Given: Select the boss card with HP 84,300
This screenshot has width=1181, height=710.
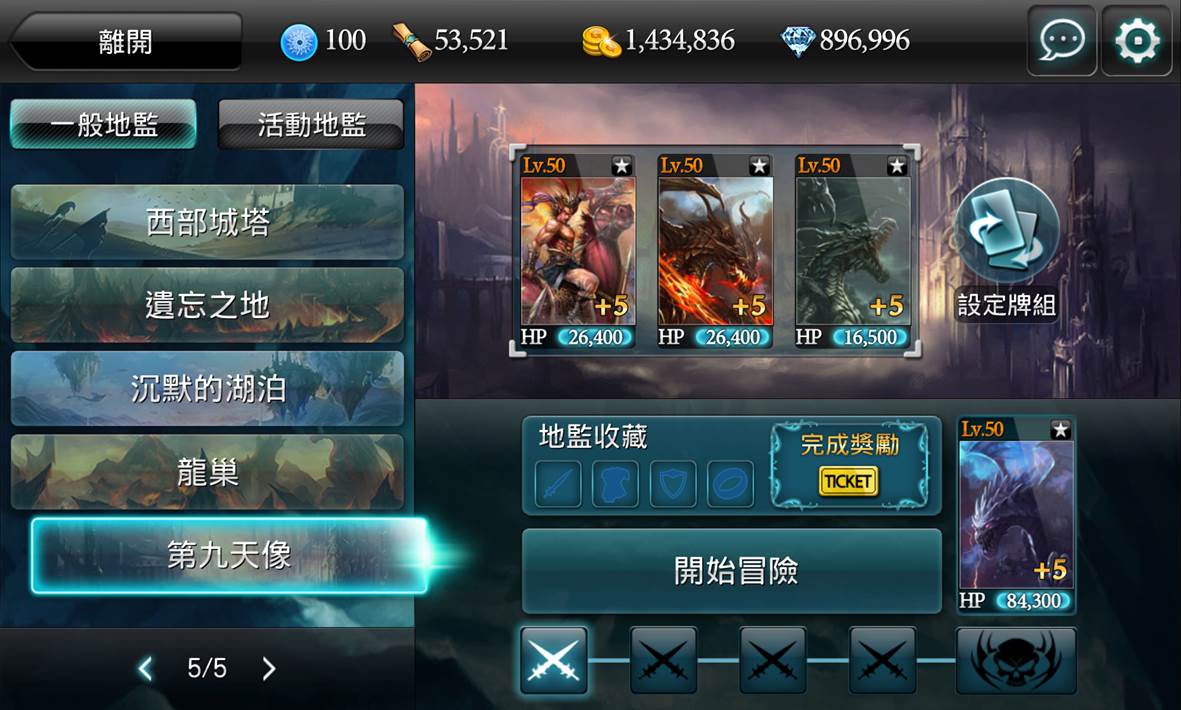Looking at the screenshot, I should pos(1016,514).
